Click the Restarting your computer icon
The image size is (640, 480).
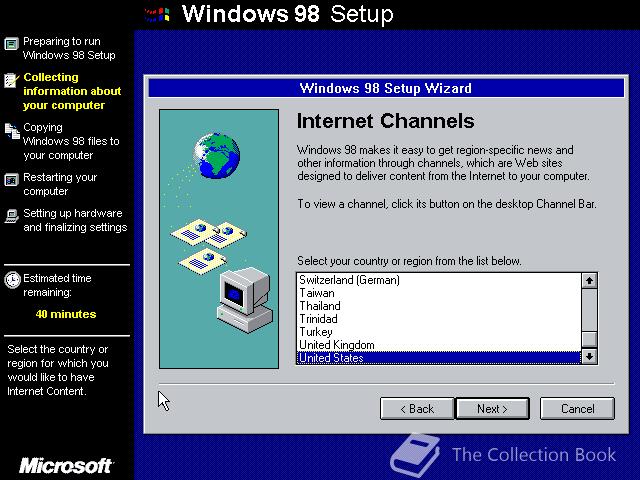(x=11, y=180)
